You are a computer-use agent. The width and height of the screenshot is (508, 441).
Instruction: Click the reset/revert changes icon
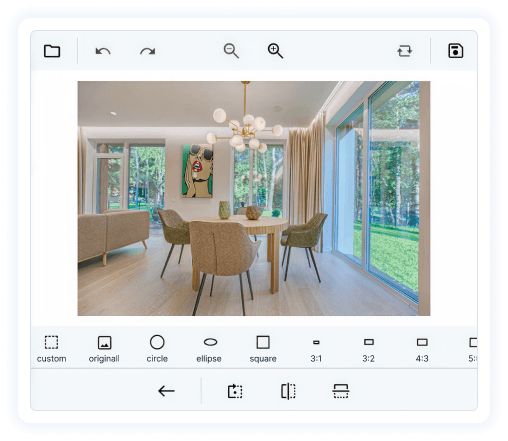[x=405, y=51]
